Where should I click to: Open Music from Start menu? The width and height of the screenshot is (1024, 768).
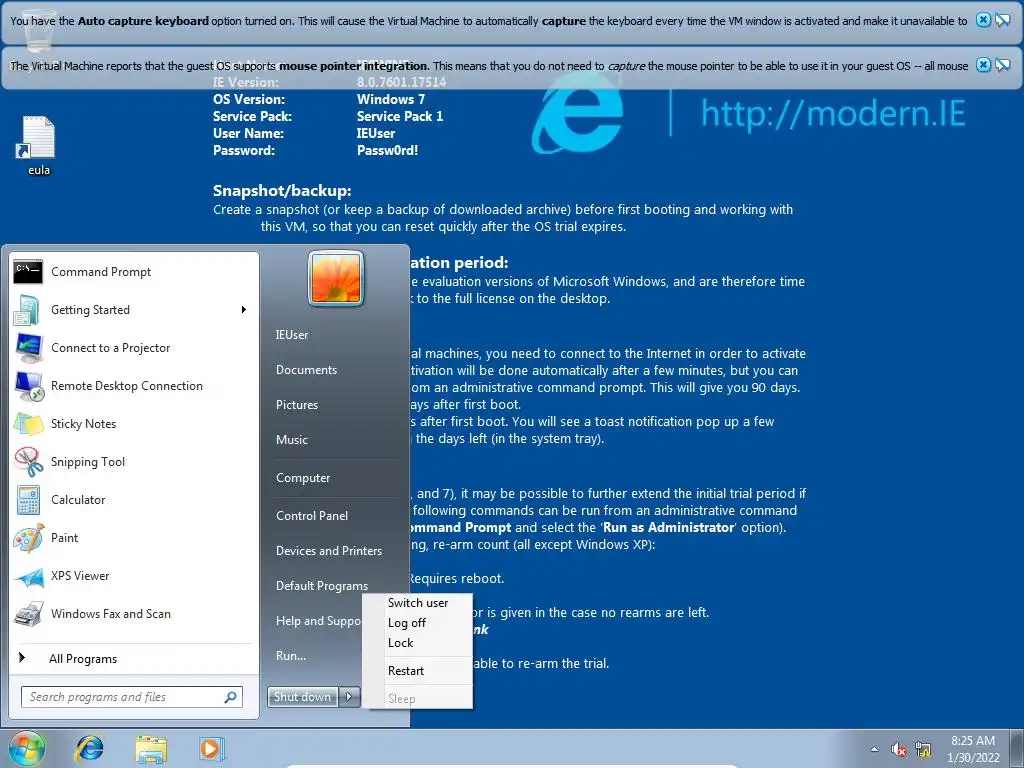coord(291,440)
